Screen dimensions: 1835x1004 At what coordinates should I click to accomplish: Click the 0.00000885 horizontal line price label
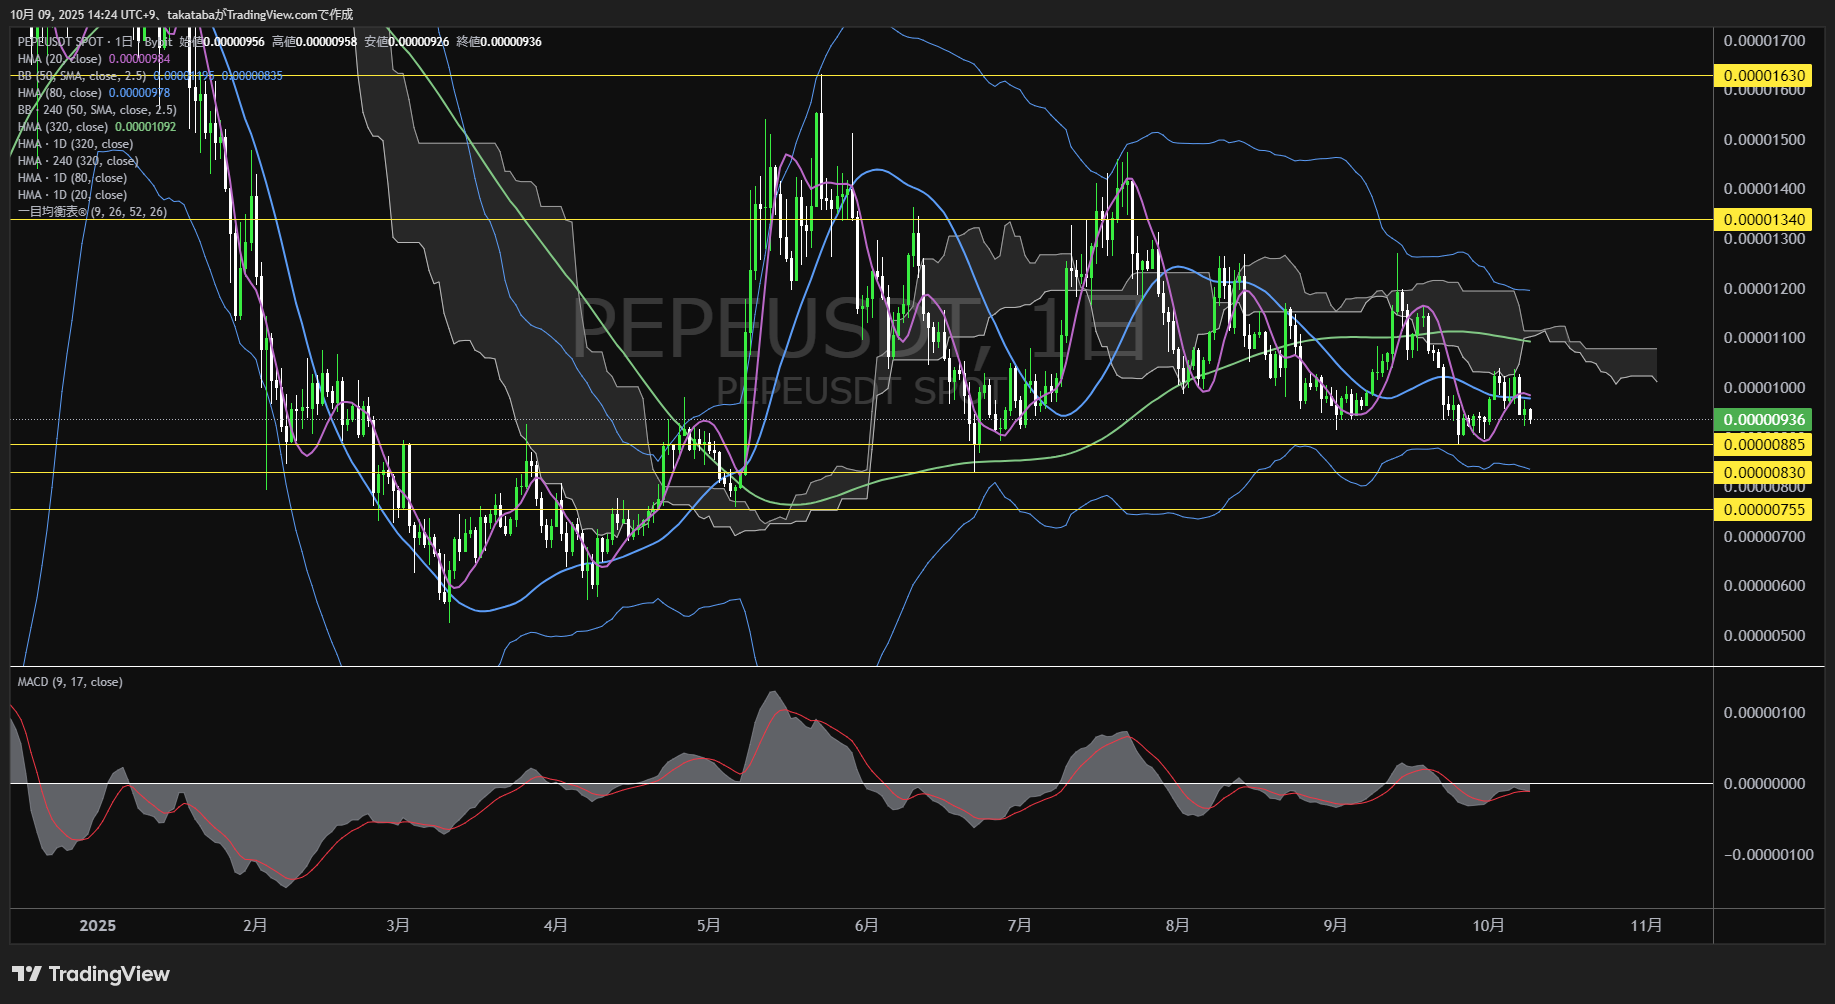(x=1764, y=445)
